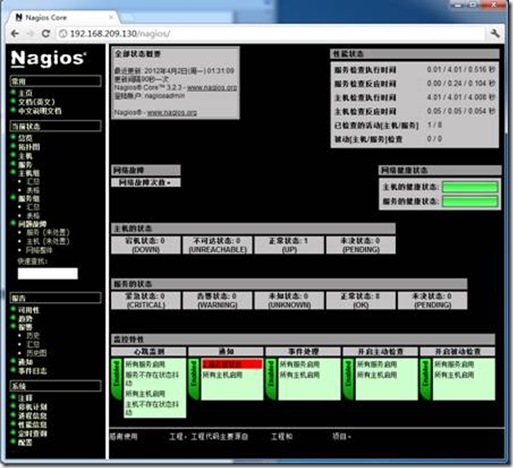Open 报警 report in sidebar
Image resolution: width=513 pixels, height=468 pixels.
click(25, 327)
